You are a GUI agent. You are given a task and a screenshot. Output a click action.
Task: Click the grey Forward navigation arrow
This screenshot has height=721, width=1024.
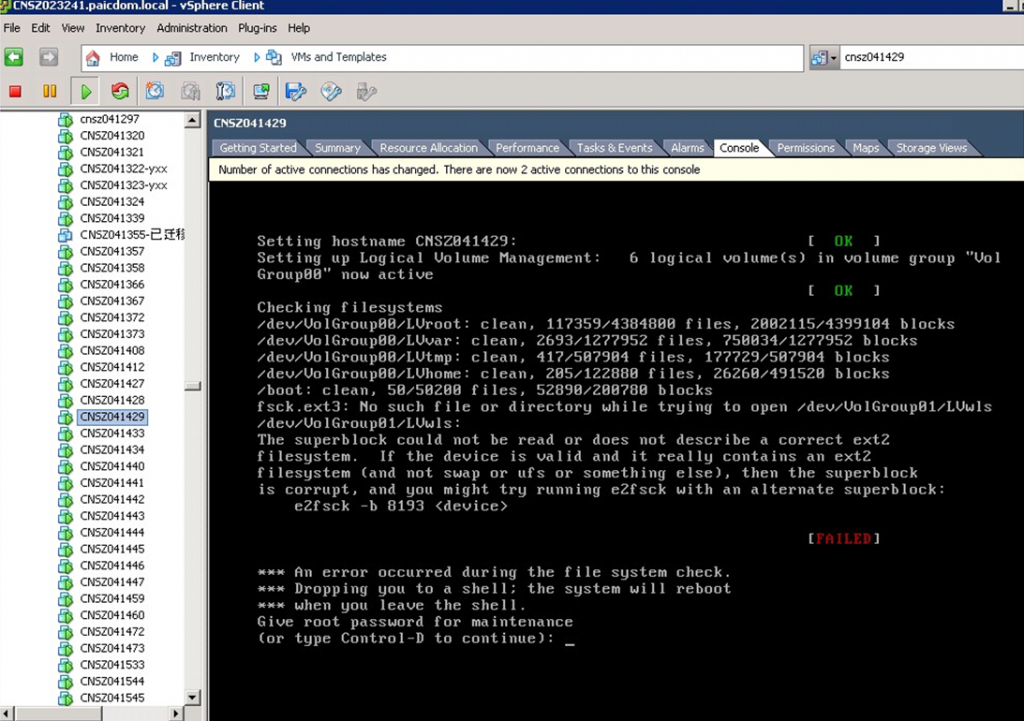[48, 57]
